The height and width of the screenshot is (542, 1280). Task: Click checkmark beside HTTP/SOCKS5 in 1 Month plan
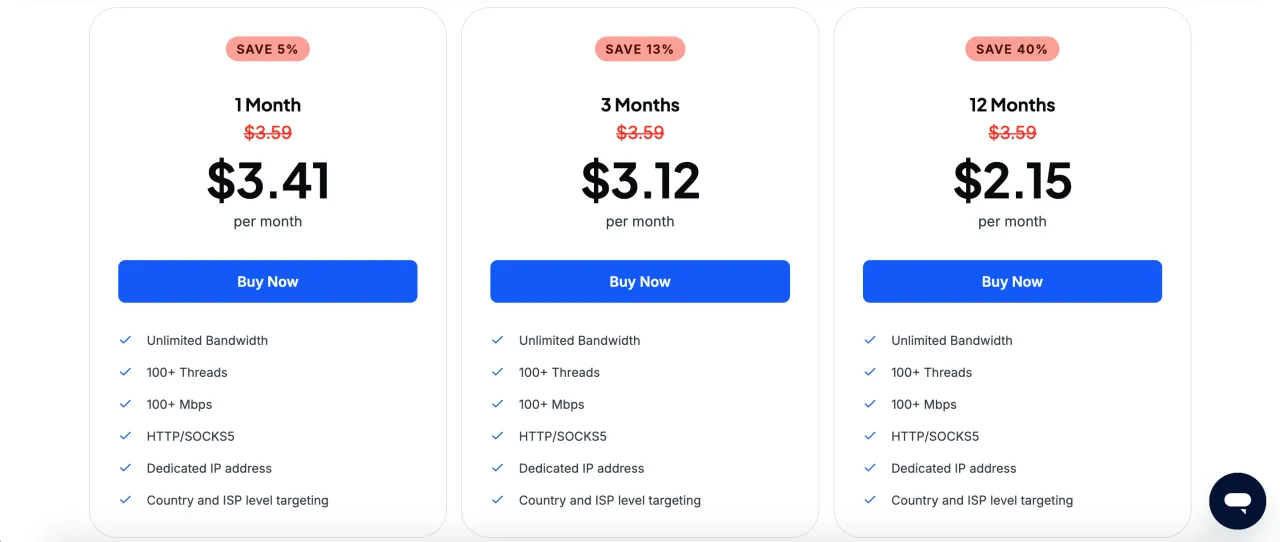pos(126,436)
